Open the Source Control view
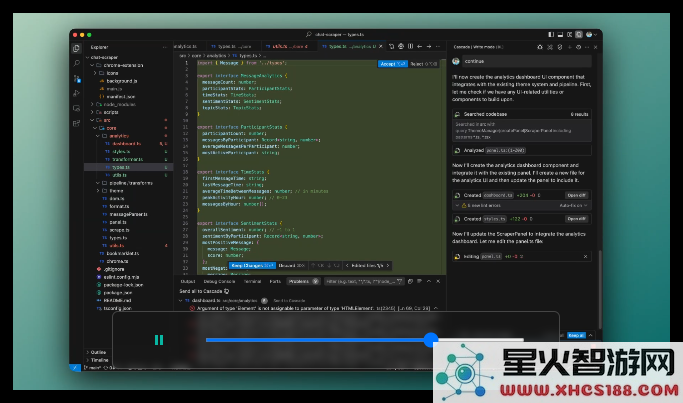 pos(76,78)
